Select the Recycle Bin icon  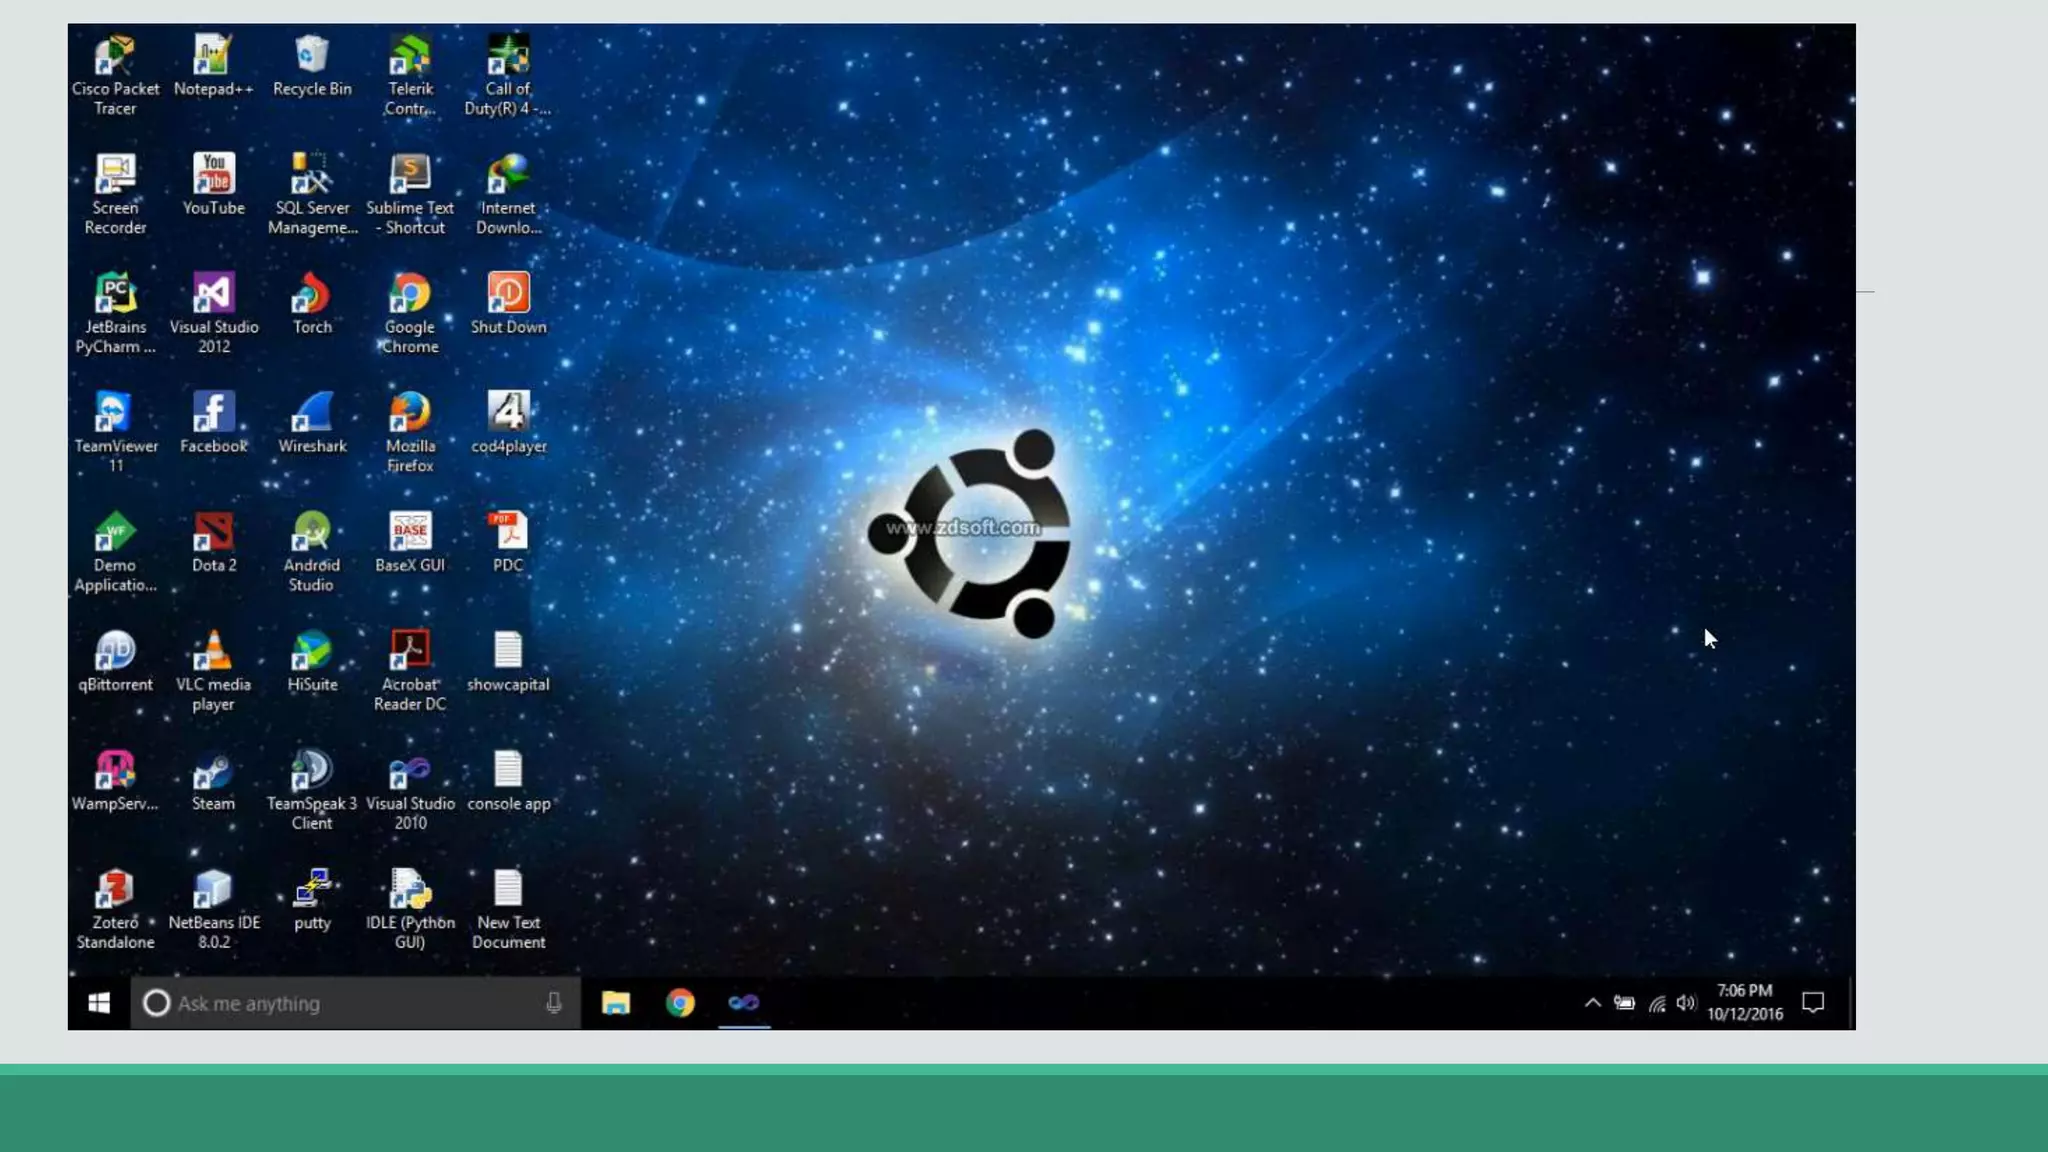click(312, 57)
